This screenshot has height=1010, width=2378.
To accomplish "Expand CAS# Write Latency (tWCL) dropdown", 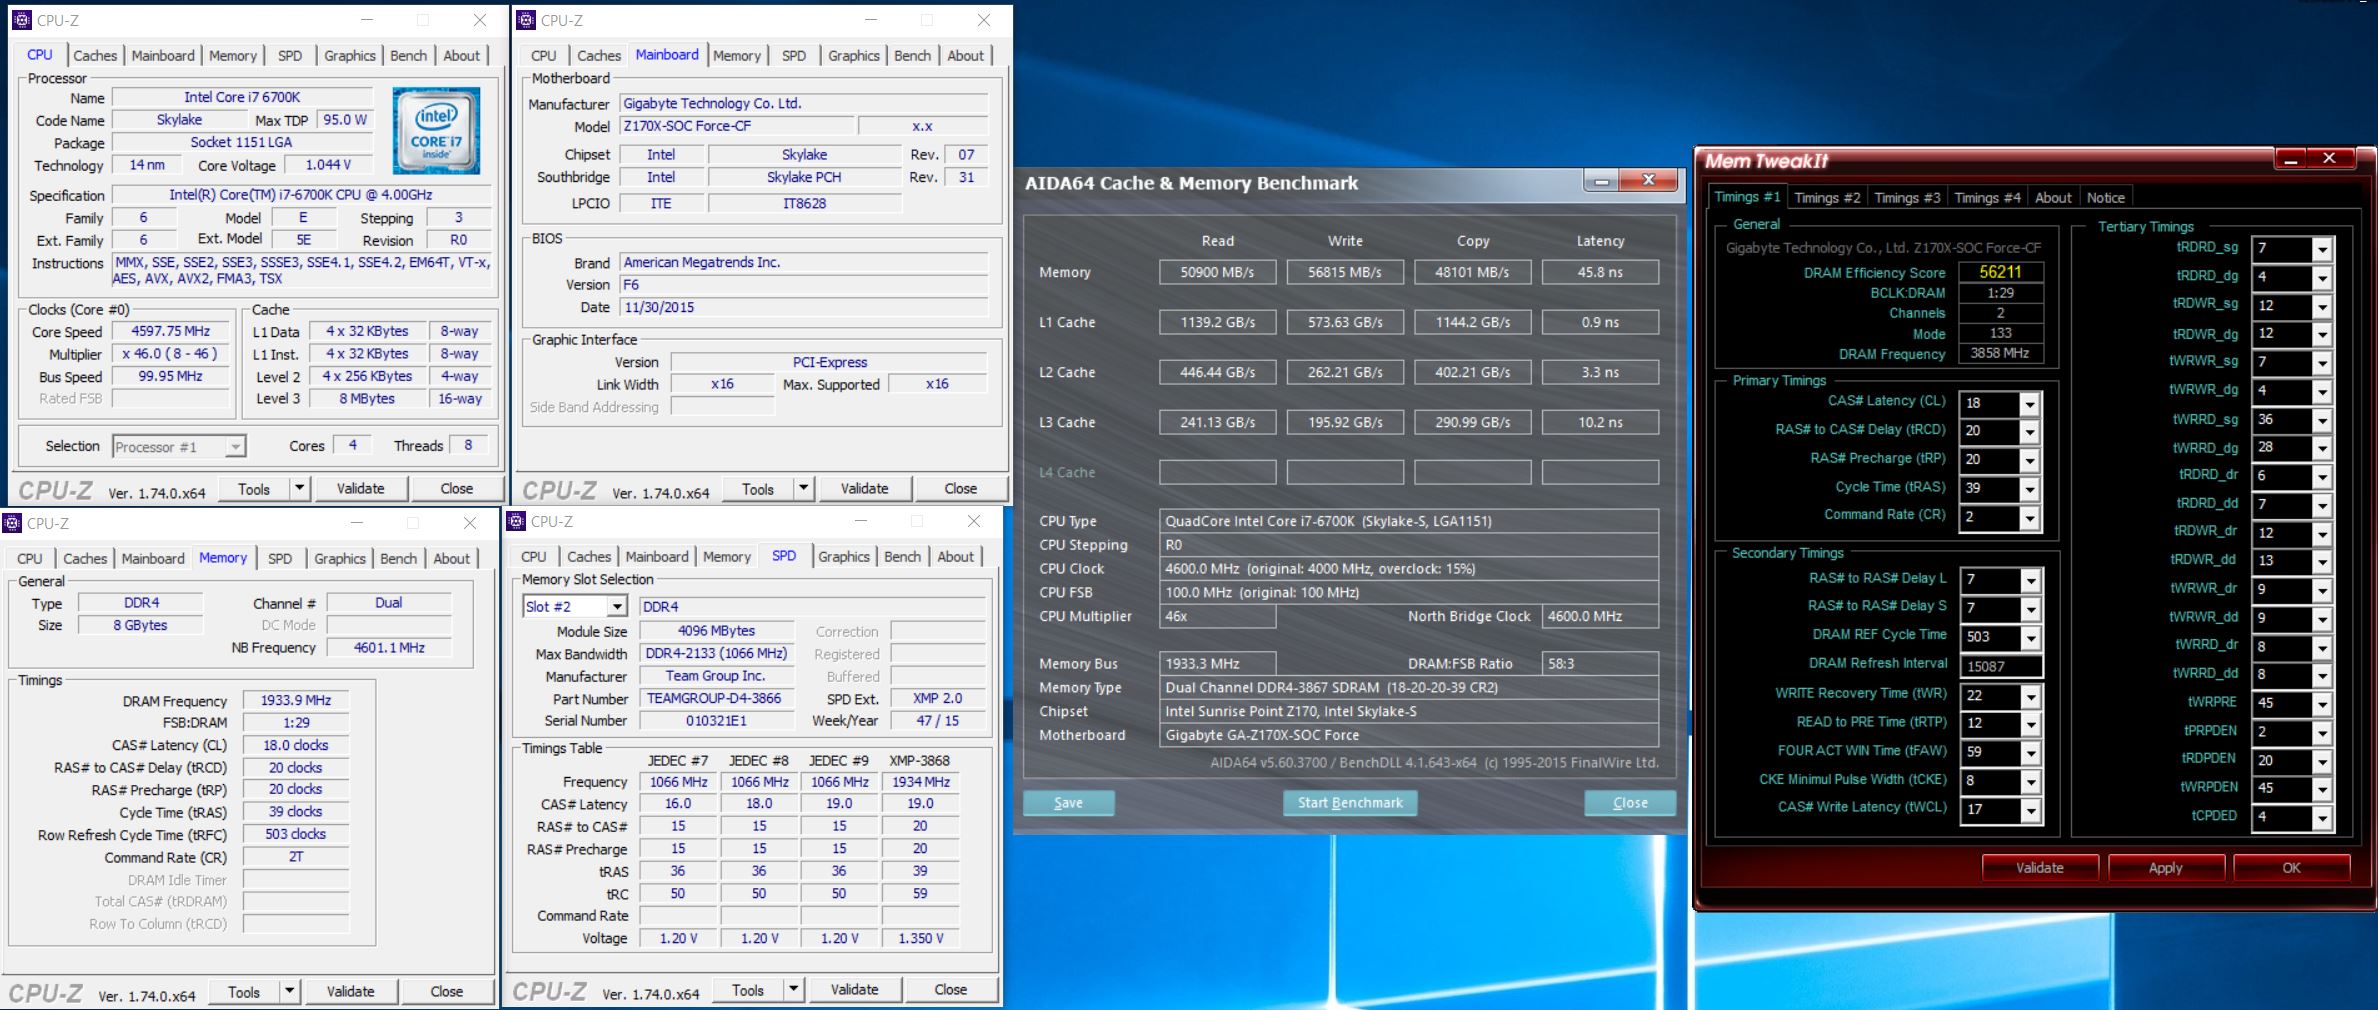I will [x=2030, y=811].
